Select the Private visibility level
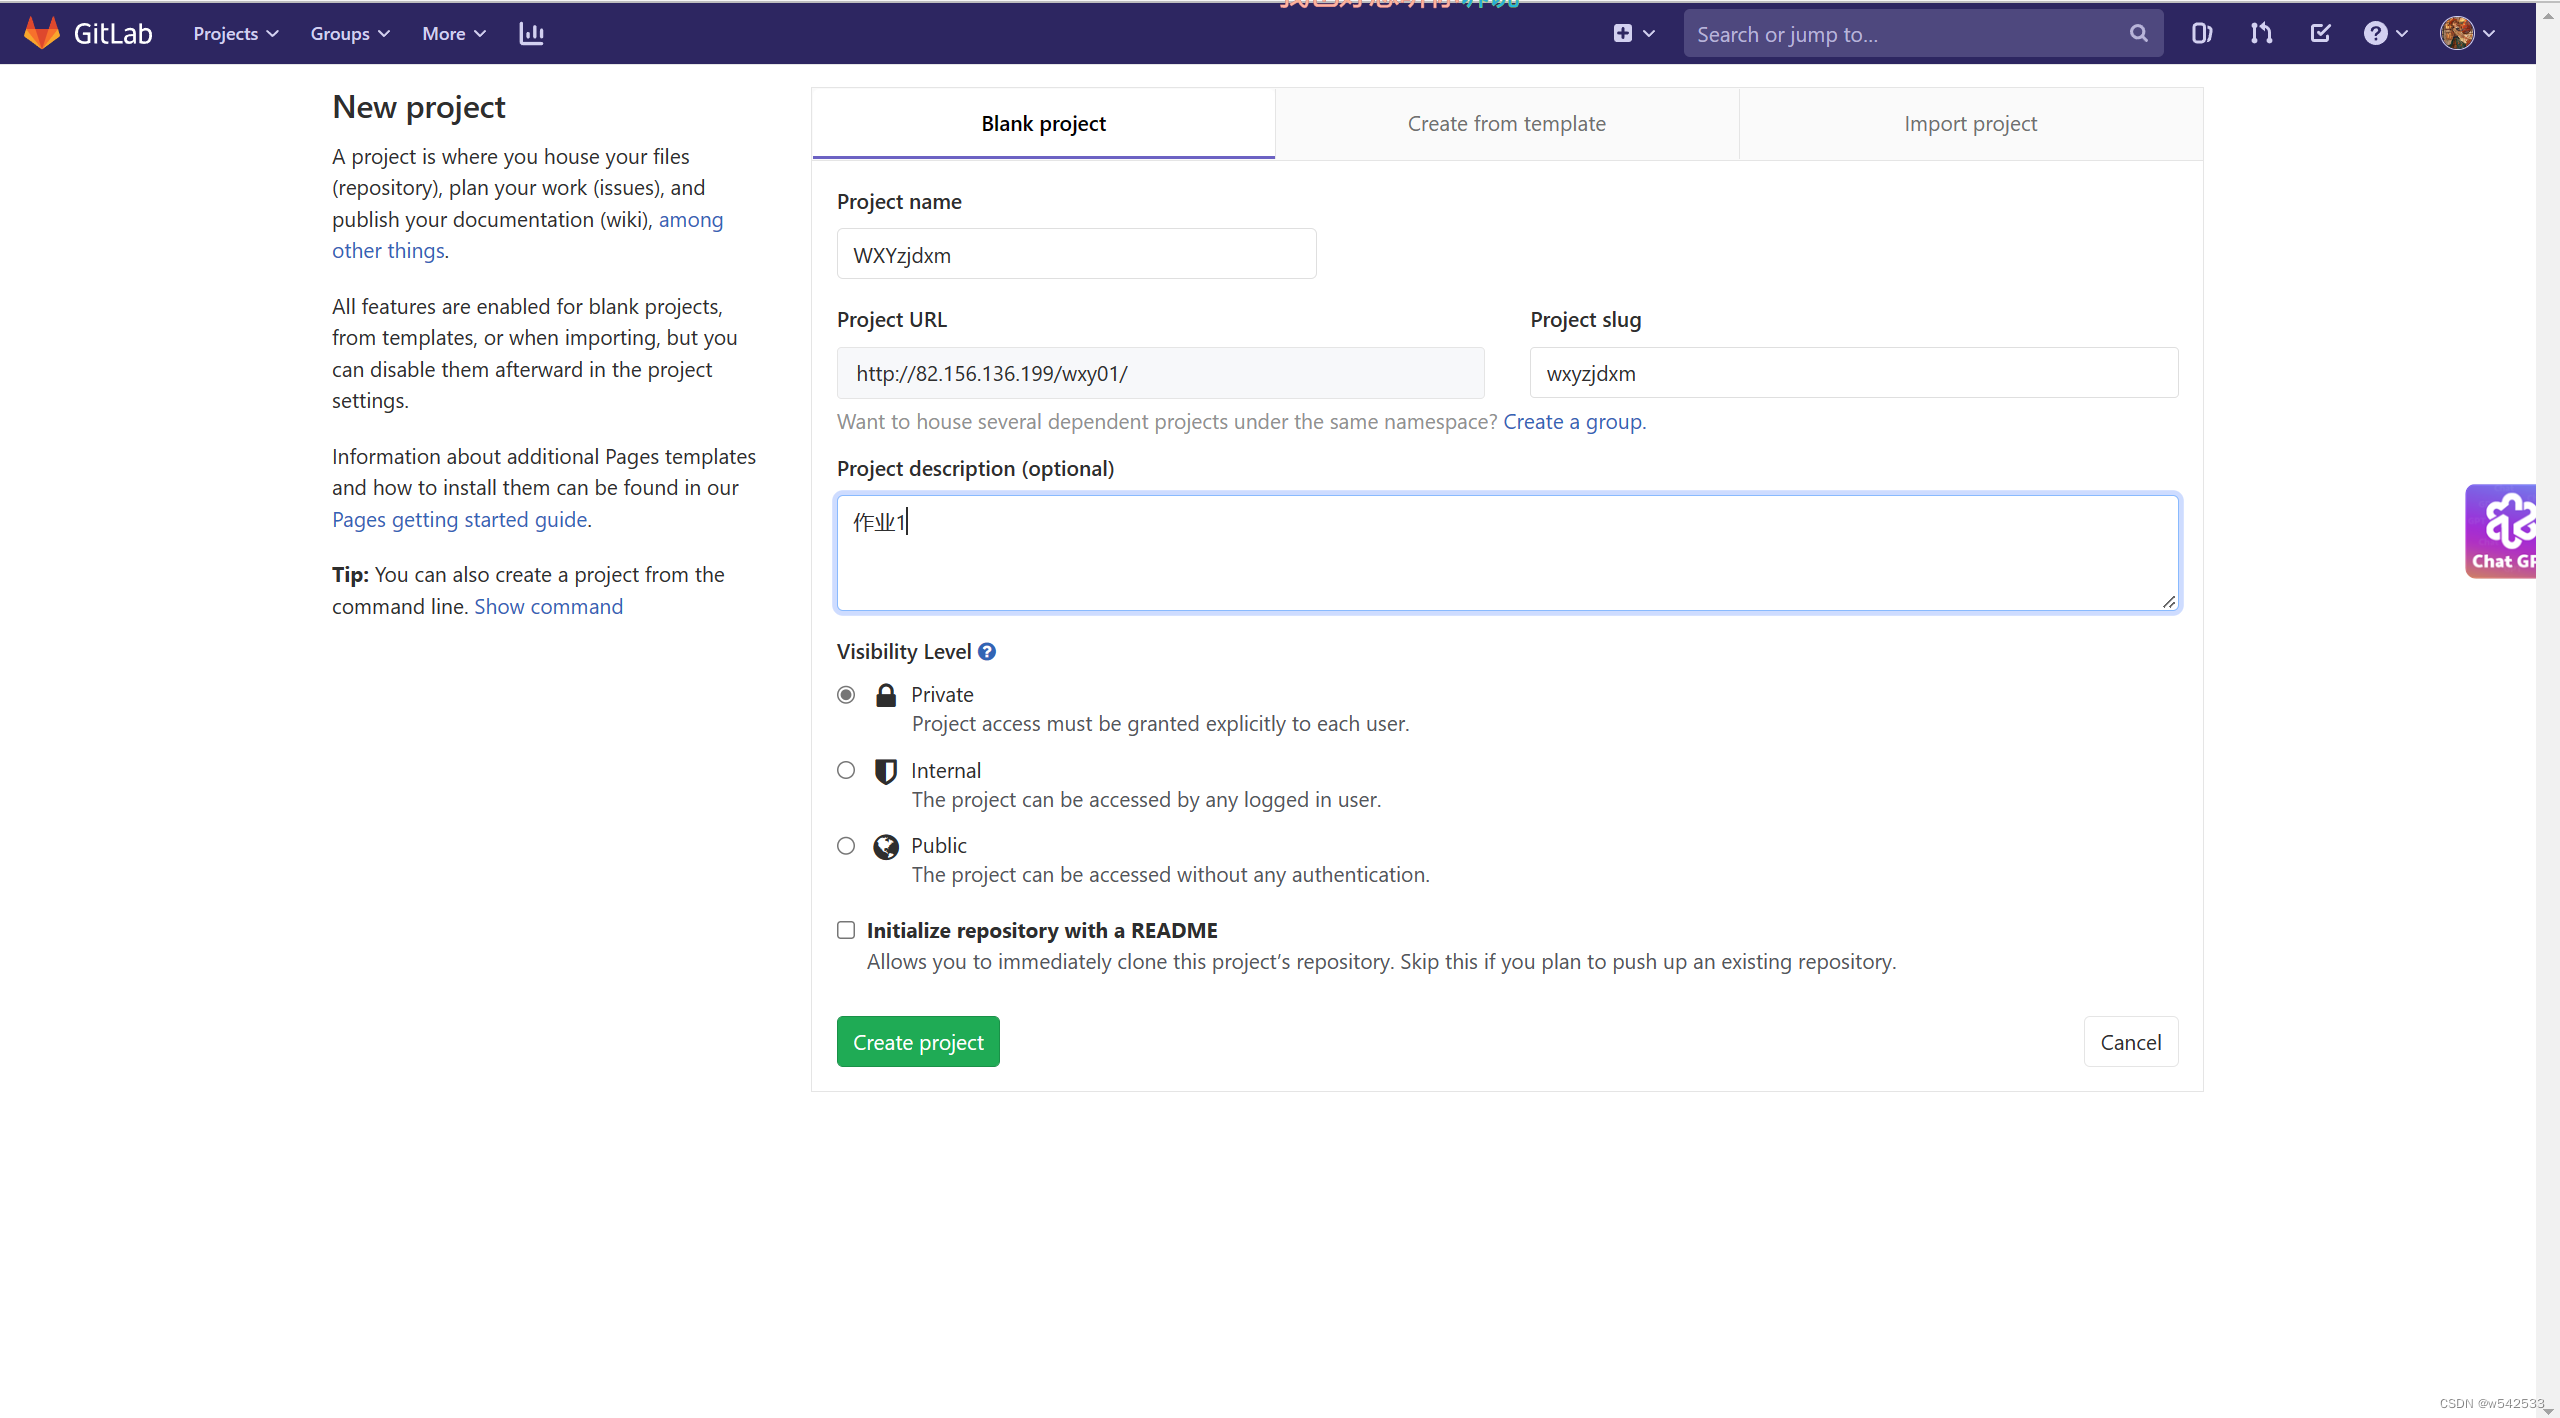Image resolution: width=2560 pixels, height=1418 pixels. click(845, 694)
